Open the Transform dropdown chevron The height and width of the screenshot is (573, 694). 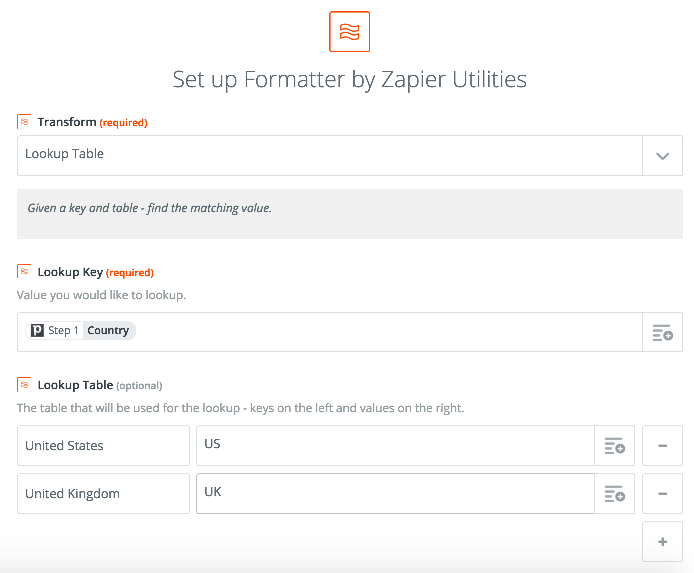(x=662, y=156)
